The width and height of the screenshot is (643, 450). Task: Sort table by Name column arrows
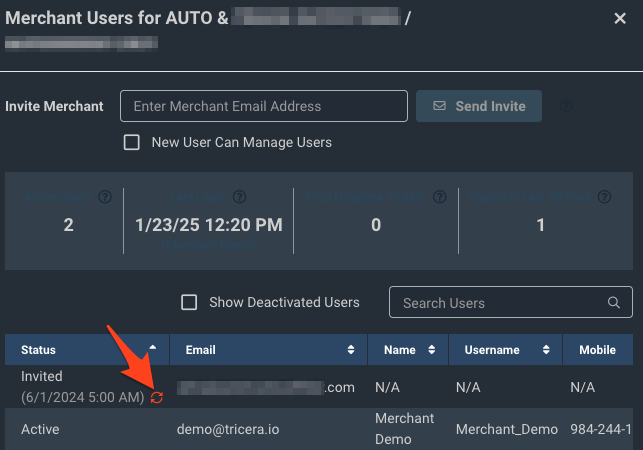coord(431,350)
